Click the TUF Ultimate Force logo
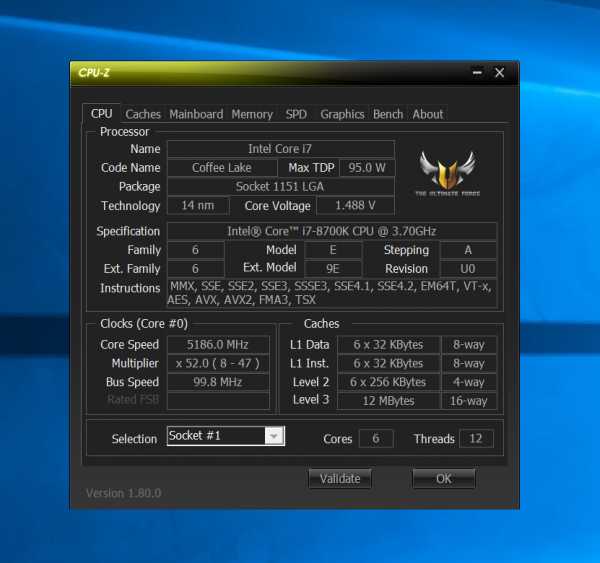 (447, 174)
